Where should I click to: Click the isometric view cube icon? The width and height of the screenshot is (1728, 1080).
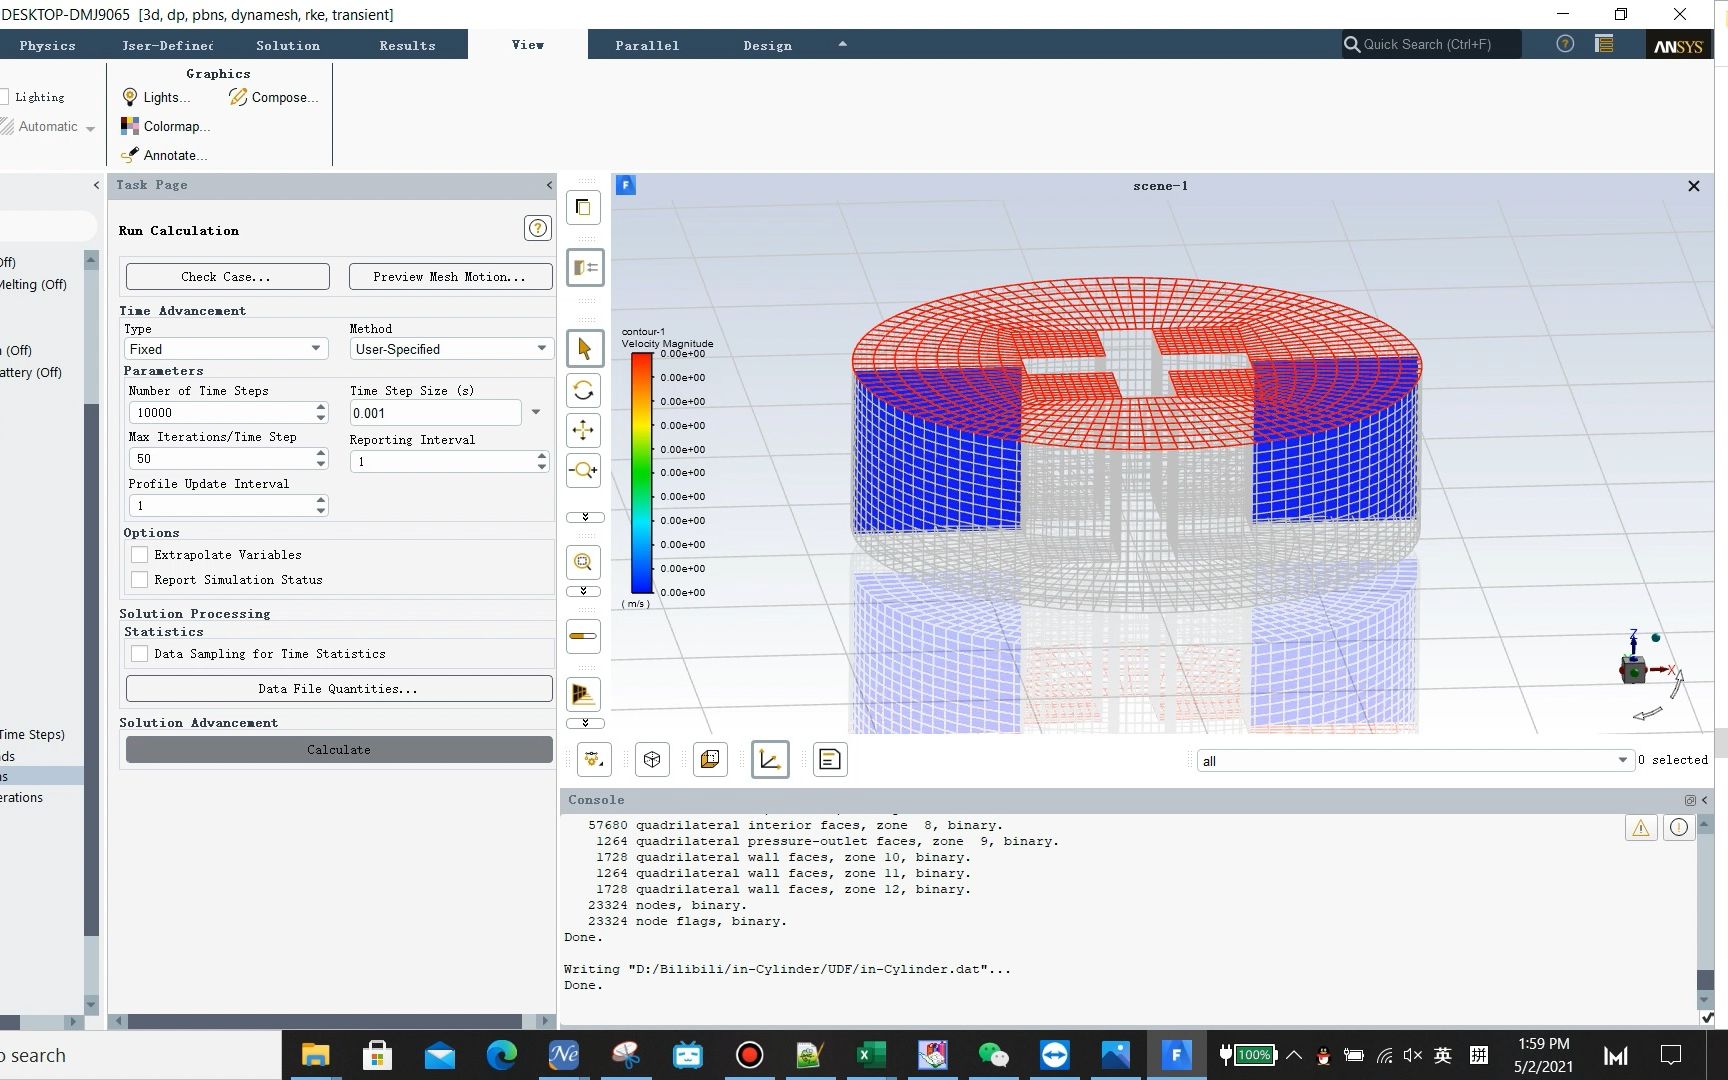[651, 759]
